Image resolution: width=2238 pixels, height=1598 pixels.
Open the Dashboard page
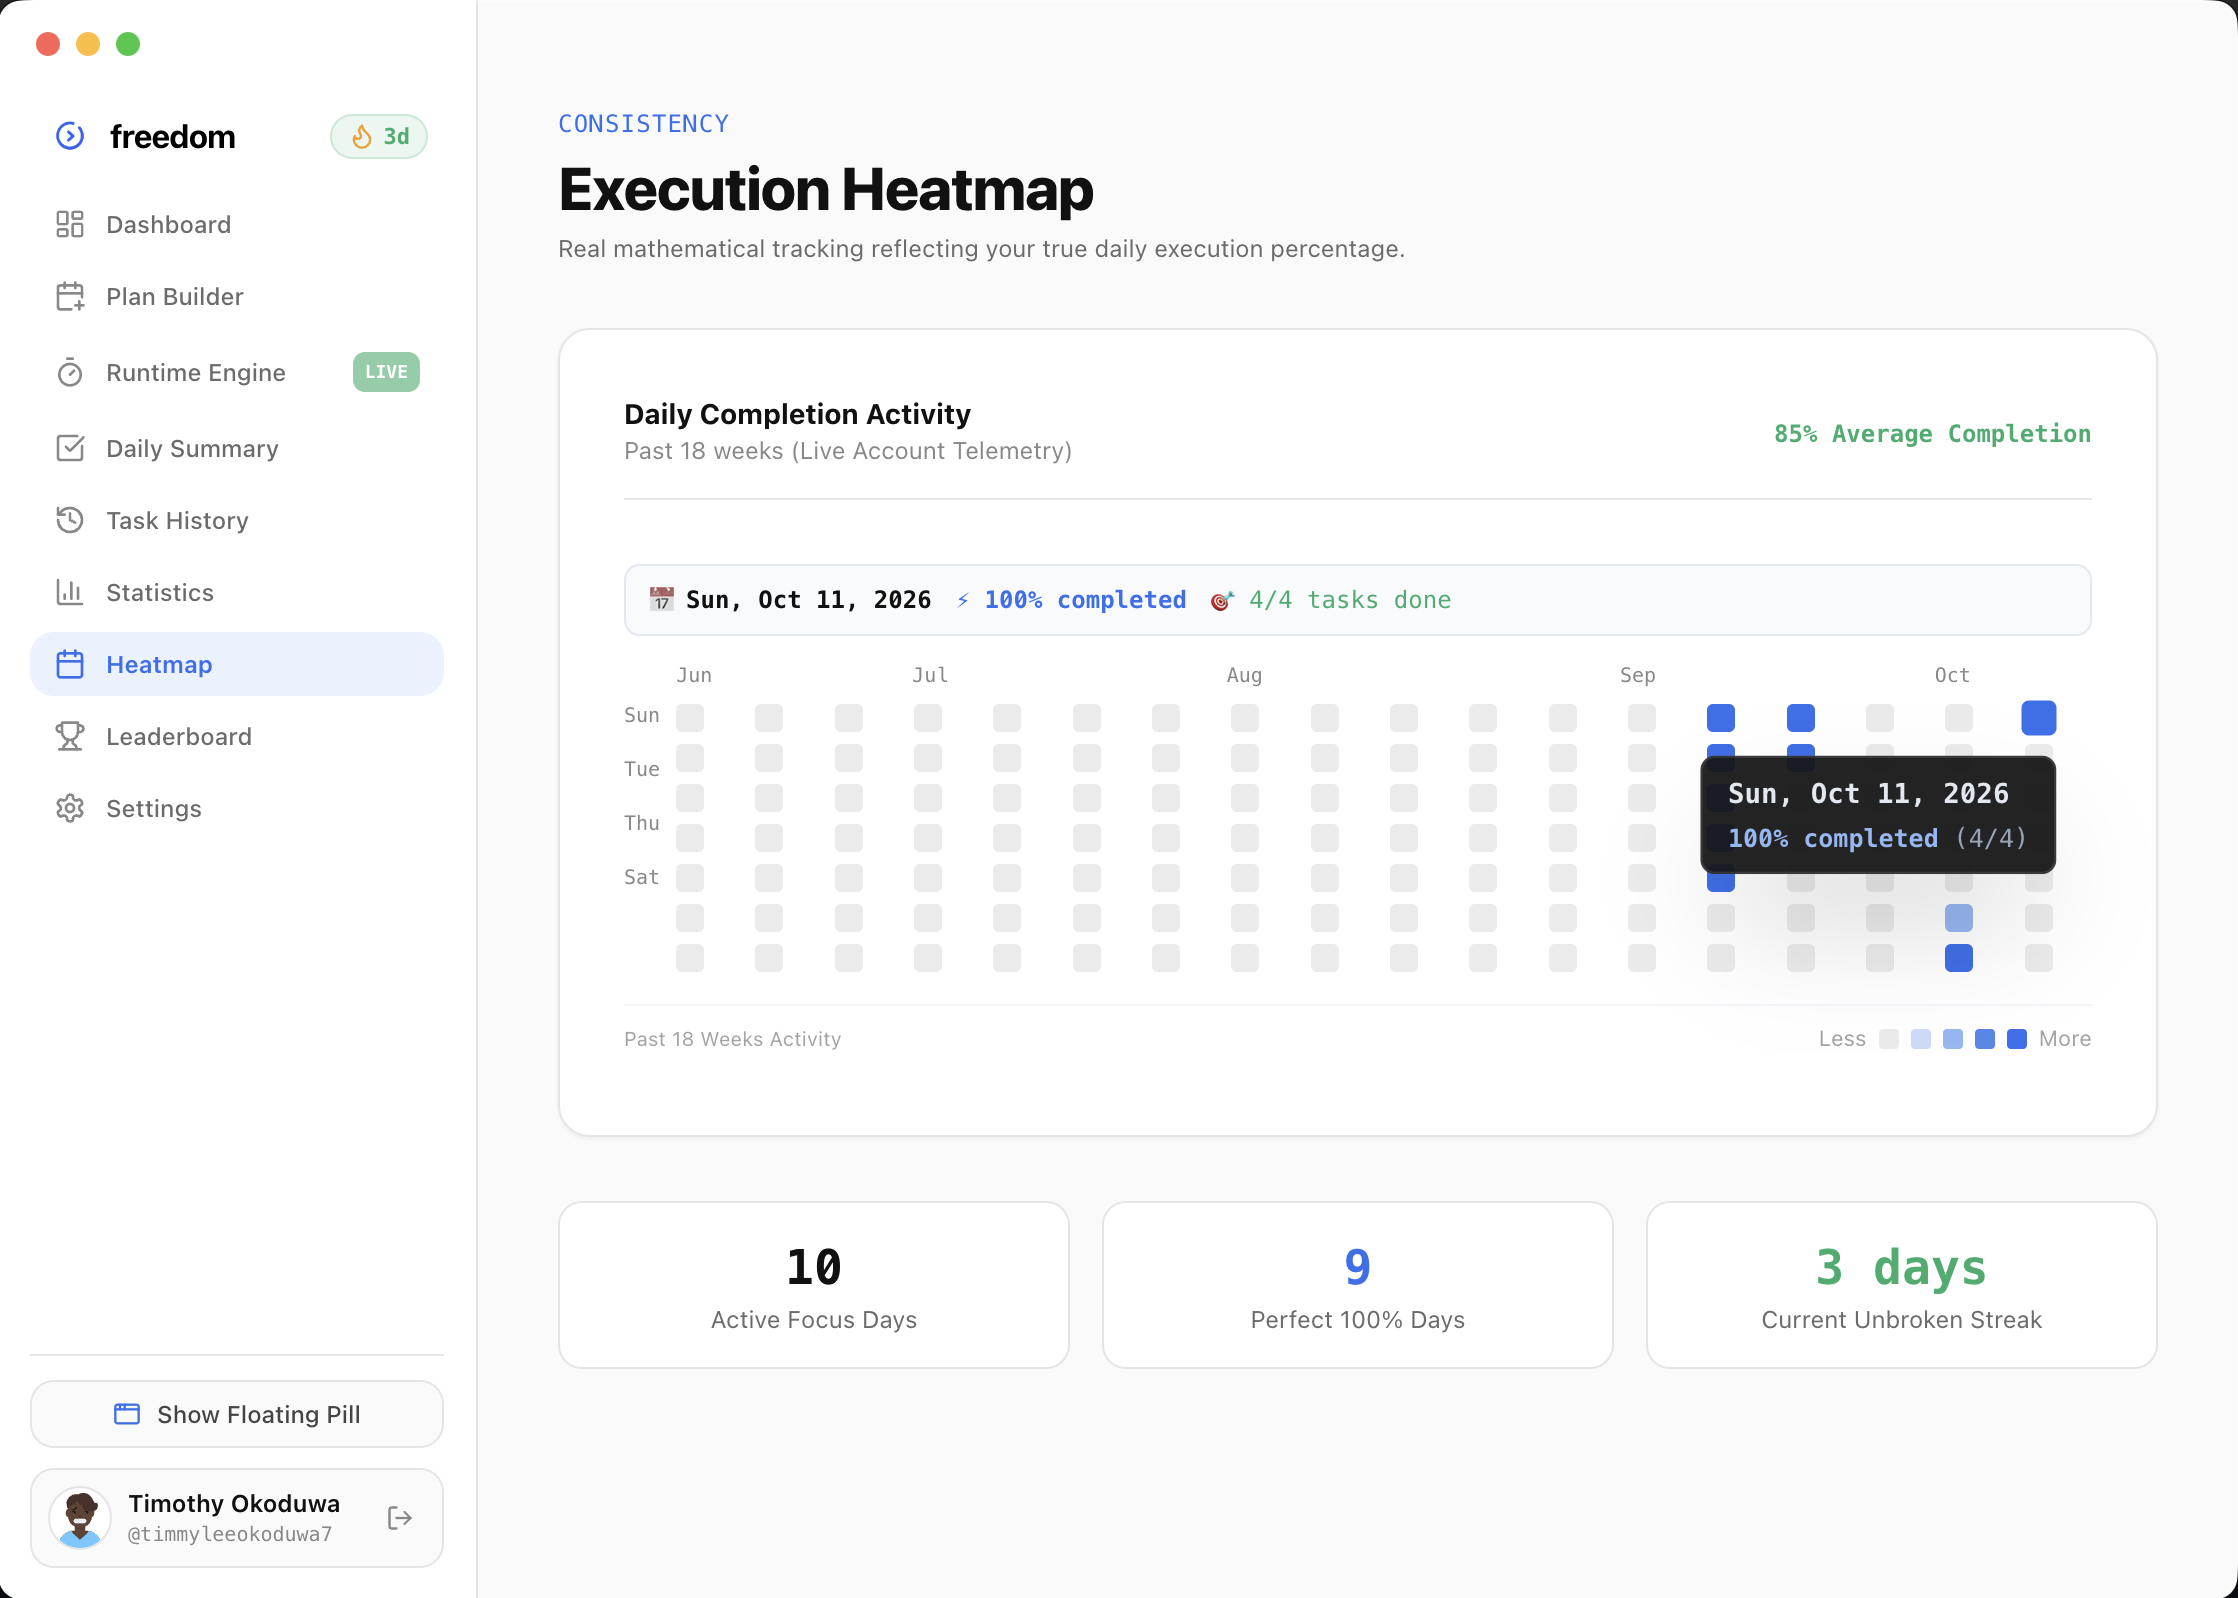[237, 224]
